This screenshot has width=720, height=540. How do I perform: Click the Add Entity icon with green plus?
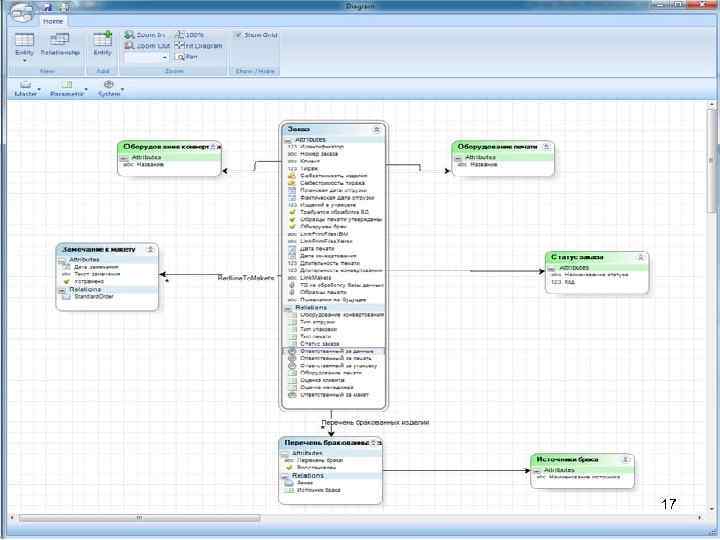(102, 39)
